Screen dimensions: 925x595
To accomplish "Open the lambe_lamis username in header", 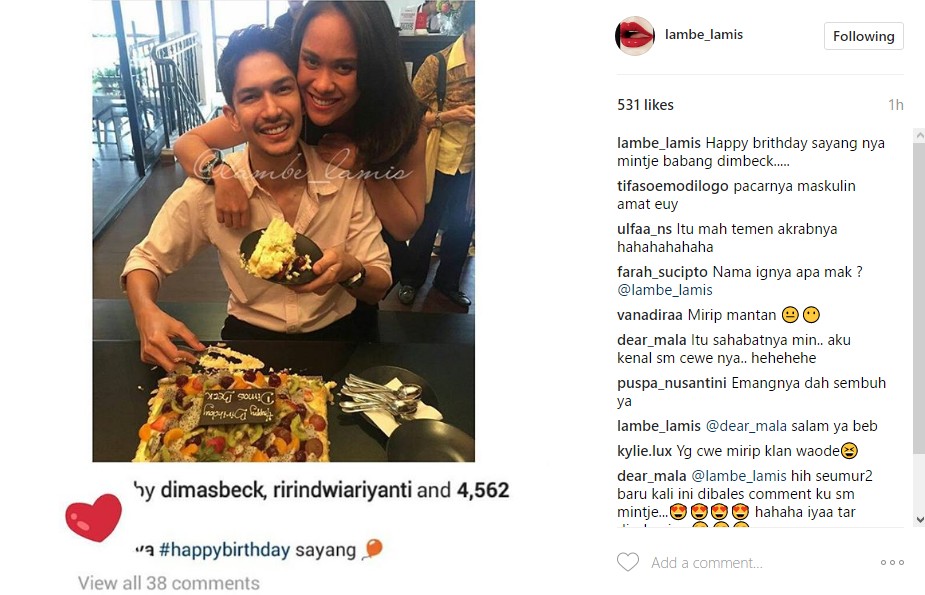I will pyautogui.click(x=703, y=35).
